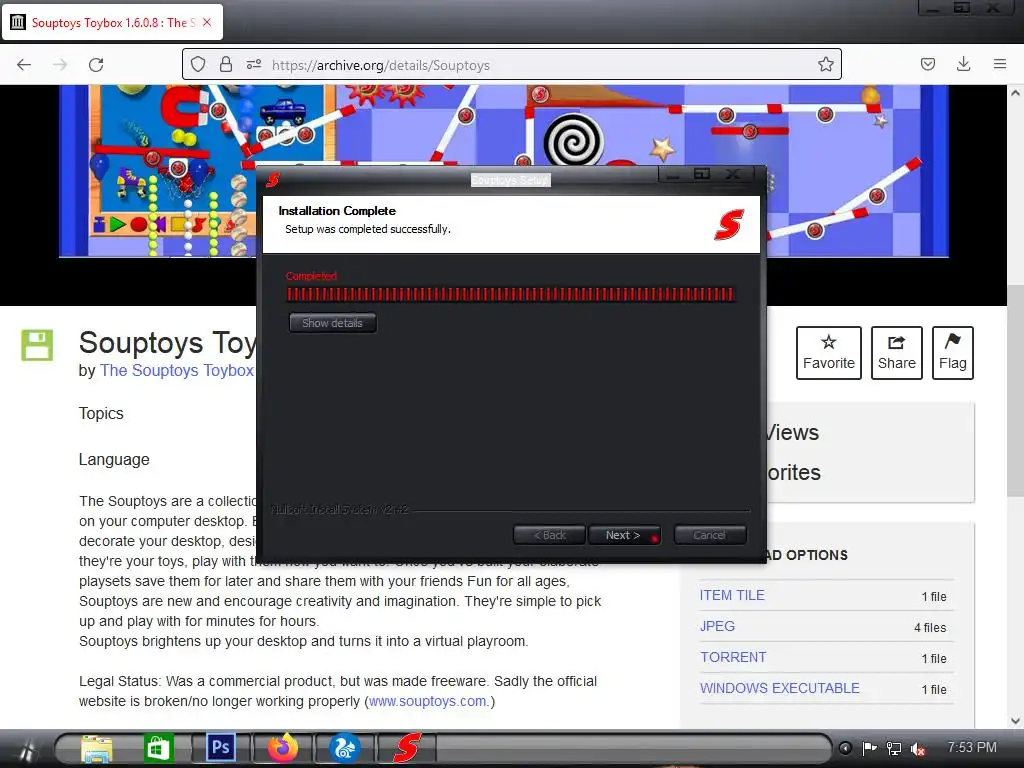1024x768 pixels.
Task: Click the scroll-down arrow of the page scrollbar
Action: 1015,721
